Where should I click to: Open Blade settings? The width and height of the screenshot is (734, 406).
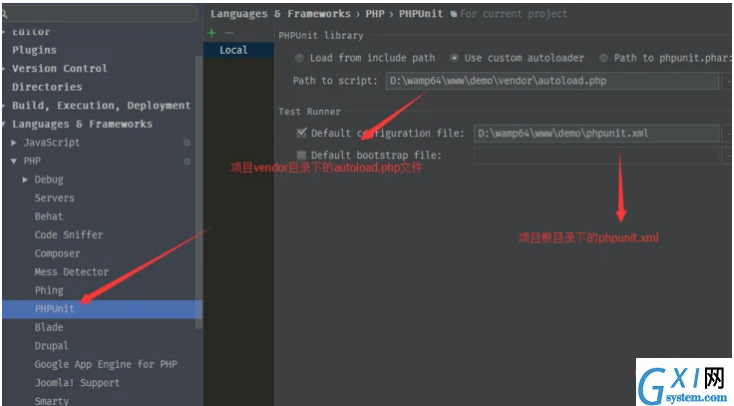click(x=49, y=327)
